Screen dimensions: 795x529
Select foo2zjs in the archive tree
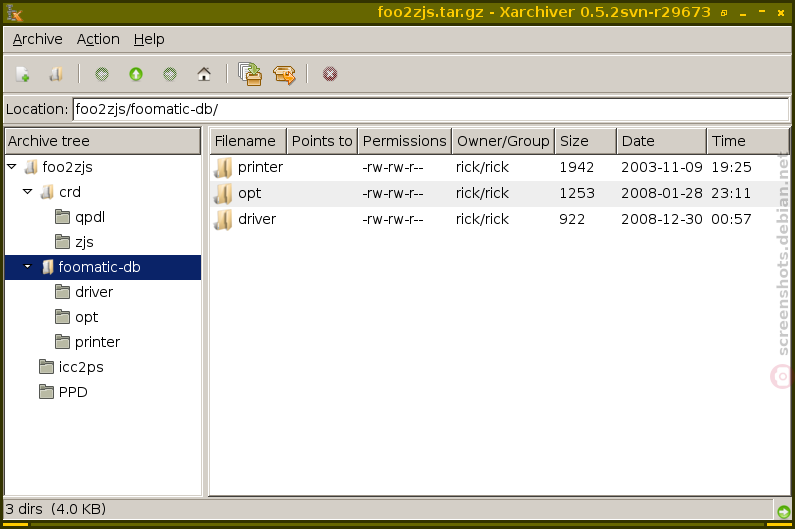point(67,167)
